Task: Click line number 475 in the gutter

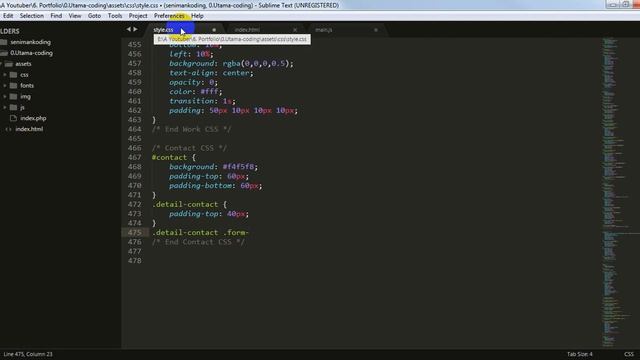Action: click(x=135, y=233)
